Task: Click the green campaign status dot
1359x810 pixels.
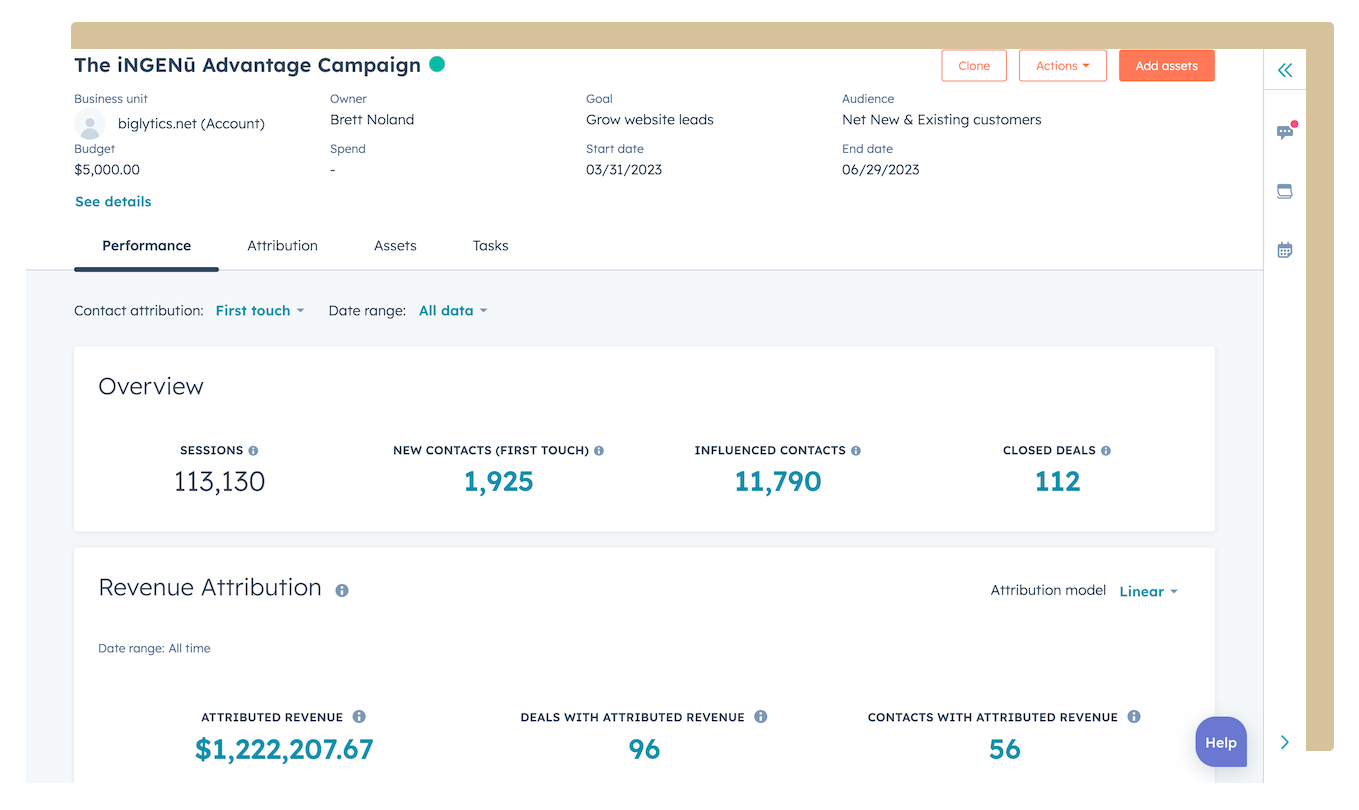Action: pos(437,64)
